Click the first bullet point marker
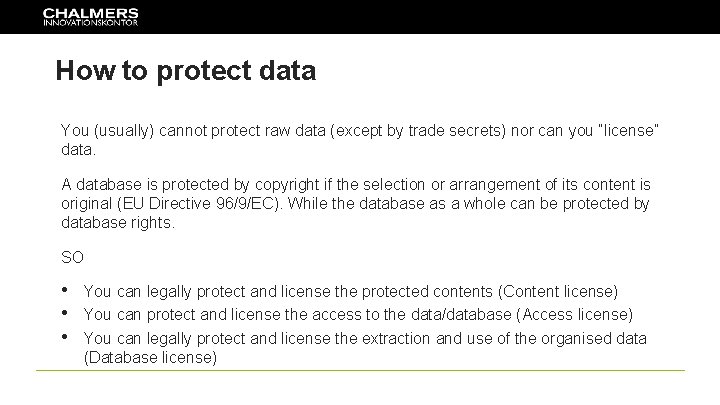The height and width of the screenshot is (405, 720). point(64,289)
